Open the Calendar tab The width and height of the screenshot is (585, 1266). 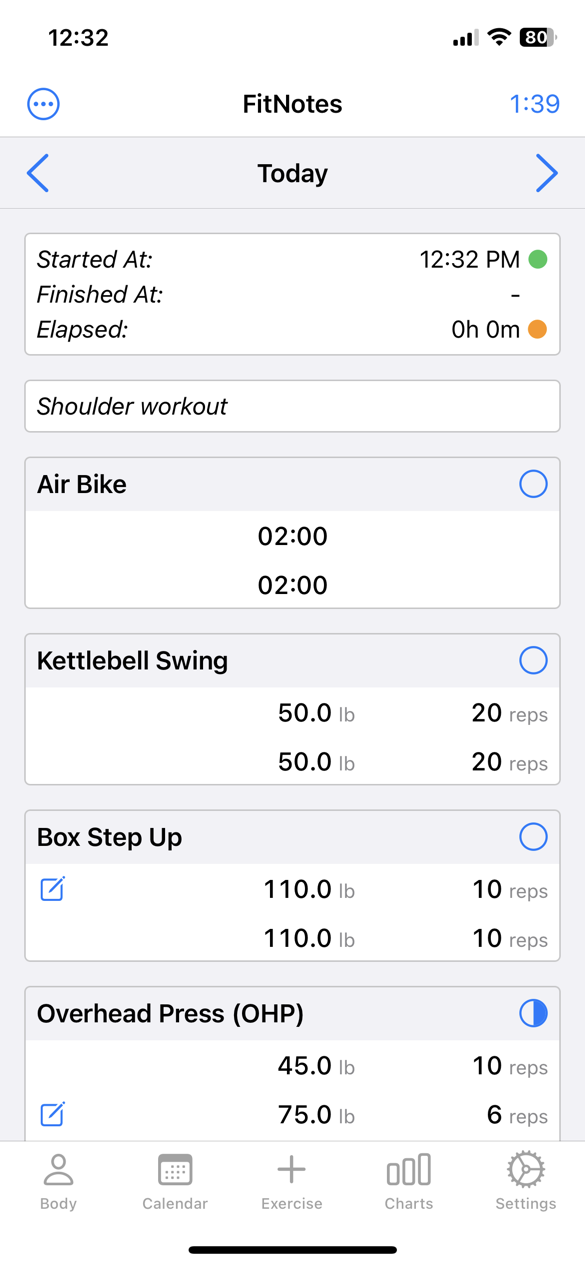click(175, 1181)
